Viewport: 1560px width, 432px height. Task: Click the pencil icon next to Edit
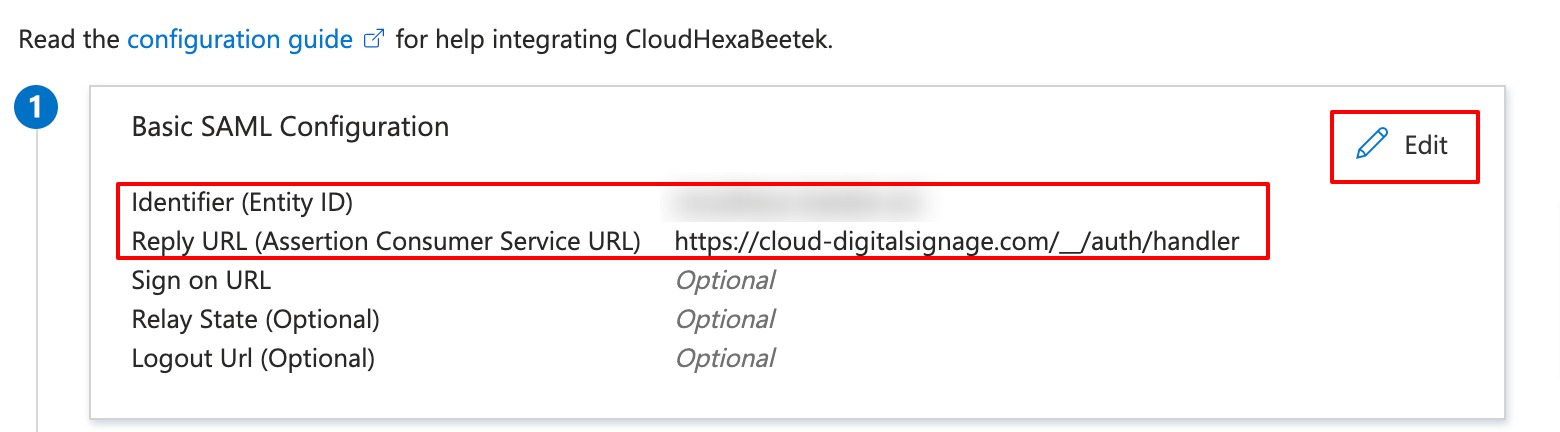tap(1372, 145)
